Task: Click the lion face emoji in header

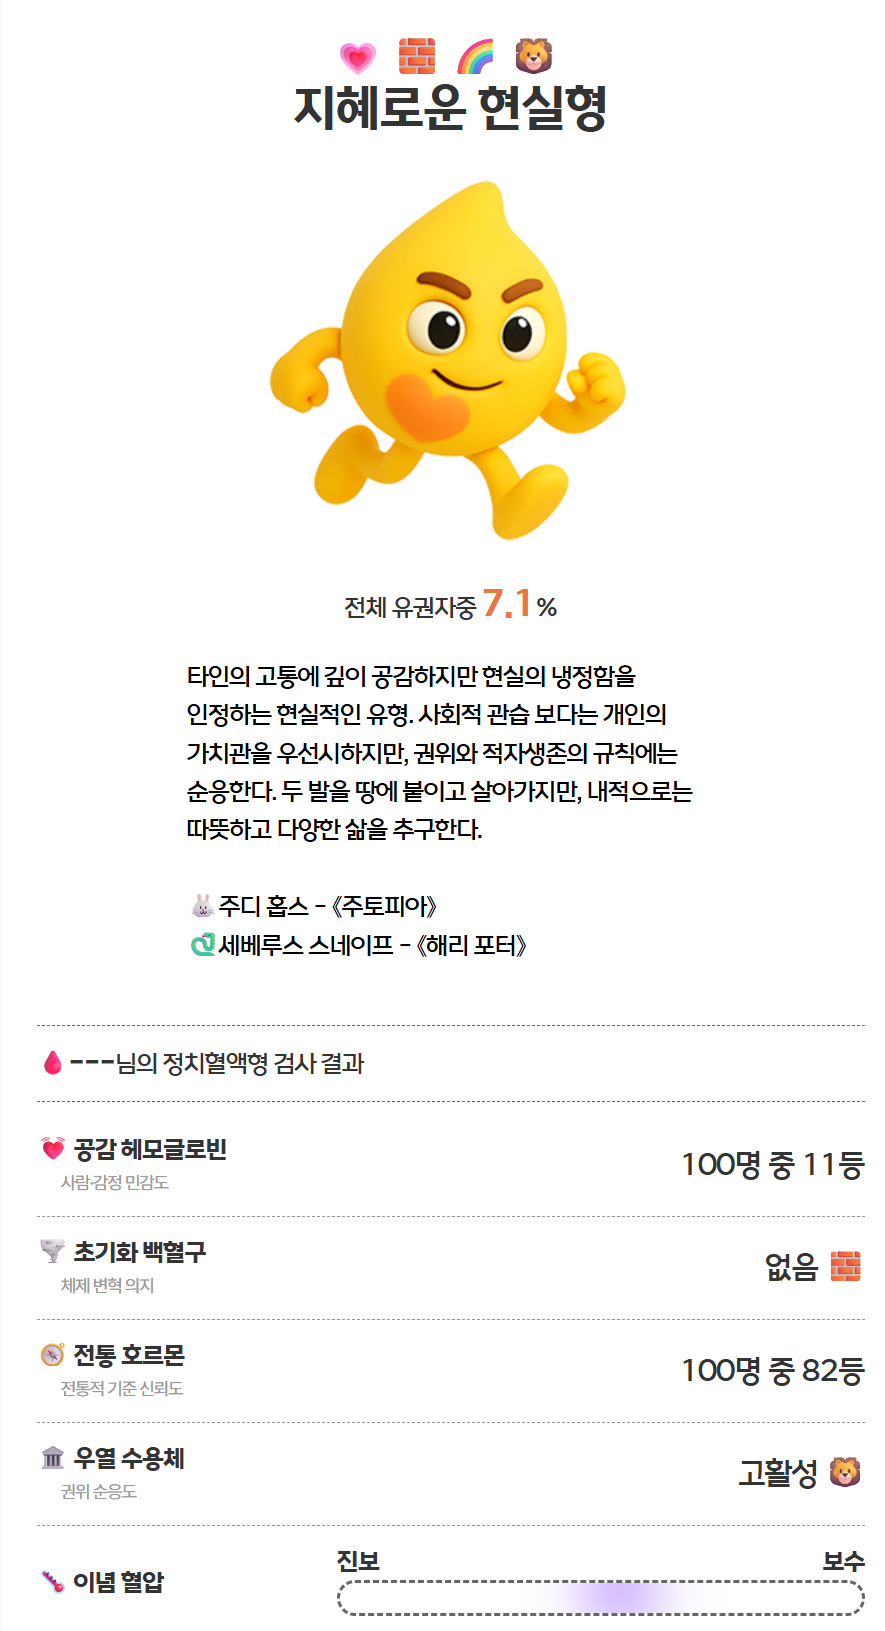Action: [x=534, y=56]
